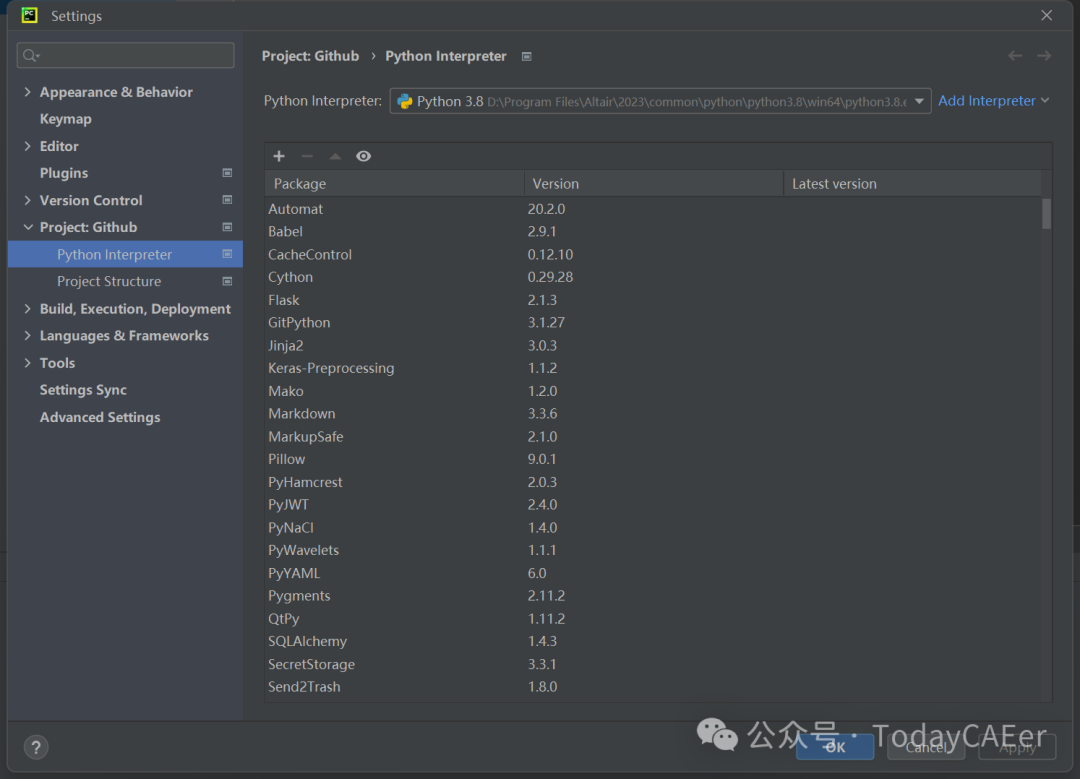Screen dimensions: 1080x779
Task: Select the Flask package row
Action: (653, 300)
